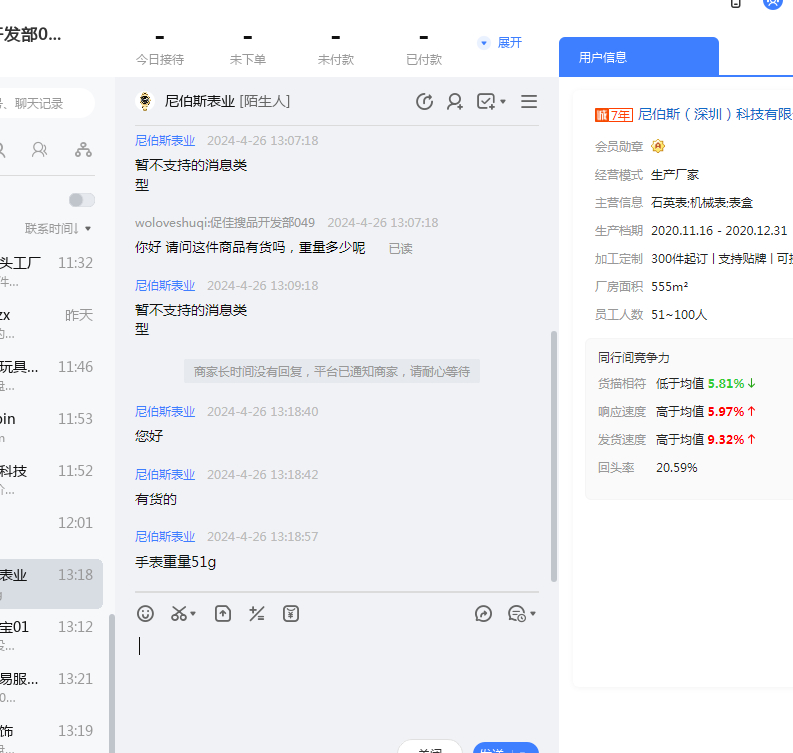Click sender name 尼伯斯表业 on 手表重量51g message
Viewport: 793px width, 753px height.
coord(165,537)
